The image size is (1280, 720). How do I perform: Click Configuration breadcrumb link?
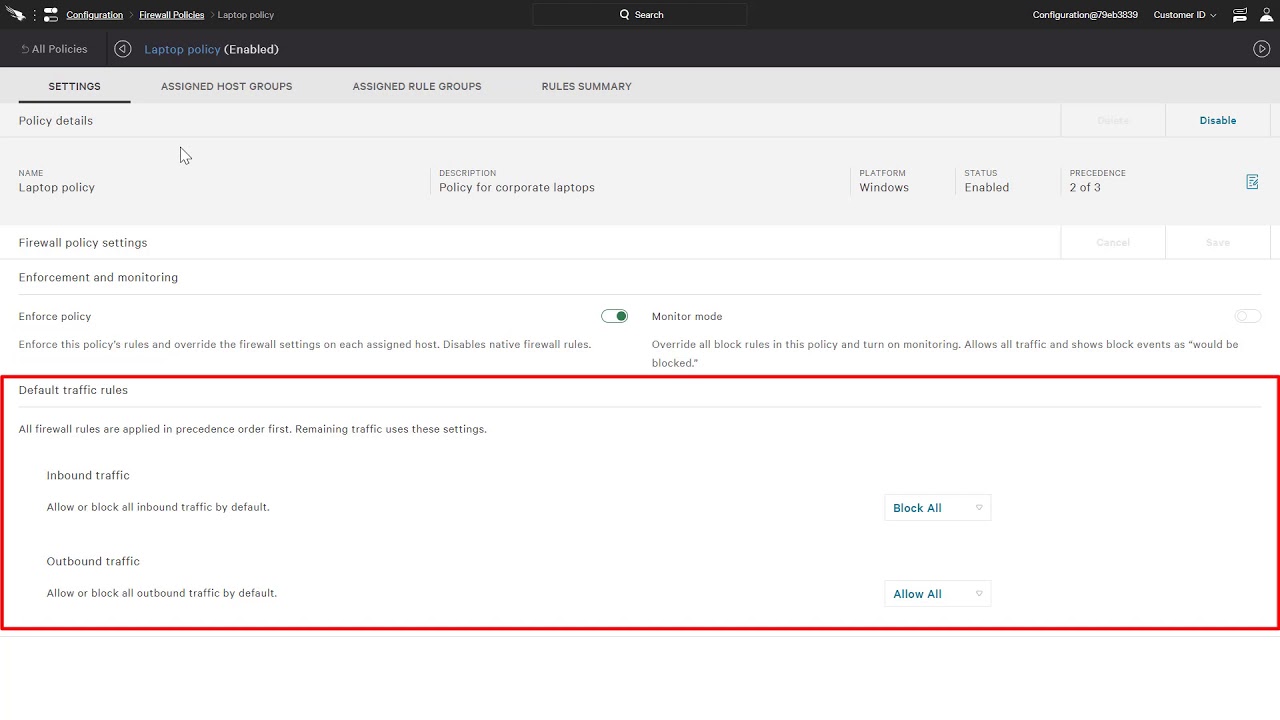95,15
